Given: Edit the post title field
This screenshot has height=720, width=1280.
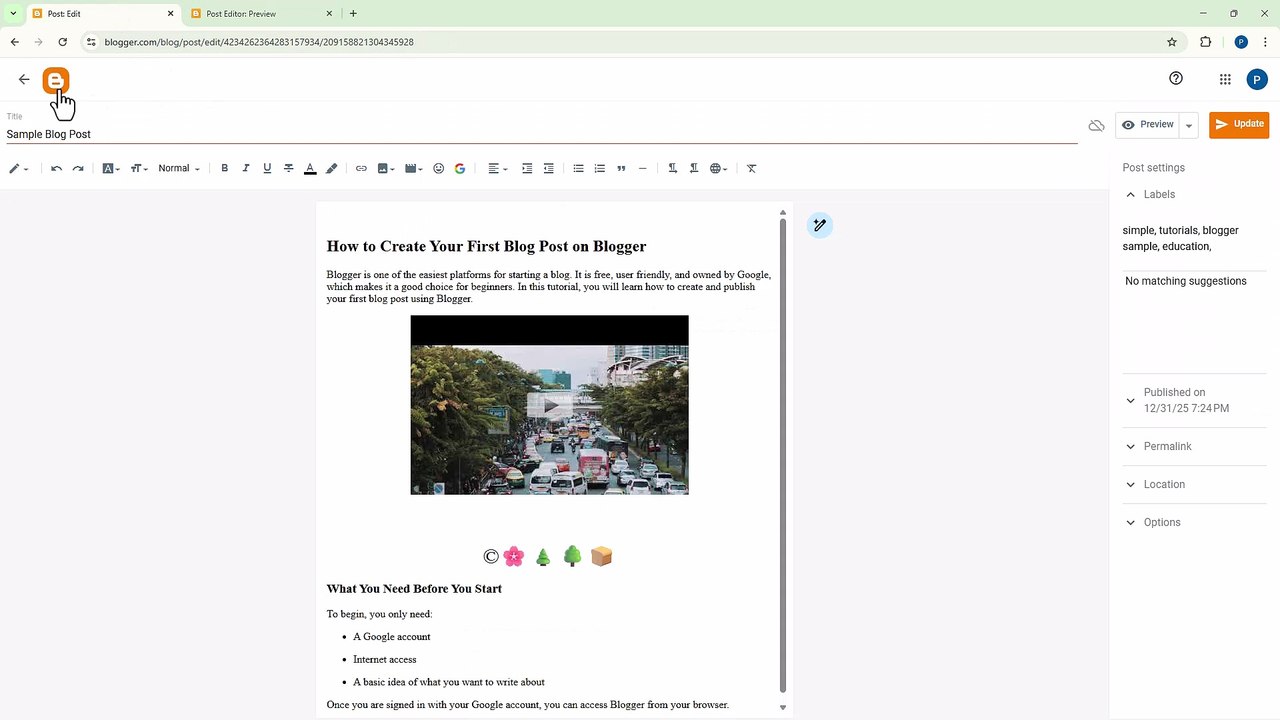Looking at the screenshot, I should pos(542,134).
